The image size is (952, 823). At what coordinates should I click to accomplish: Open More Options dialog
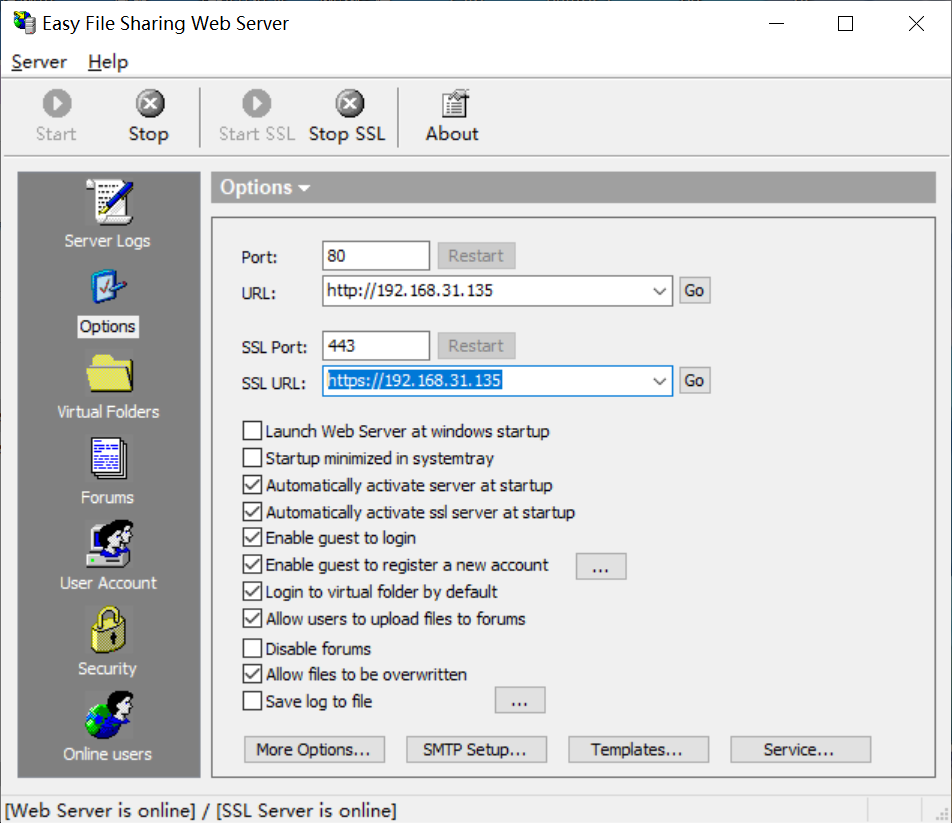314,750
